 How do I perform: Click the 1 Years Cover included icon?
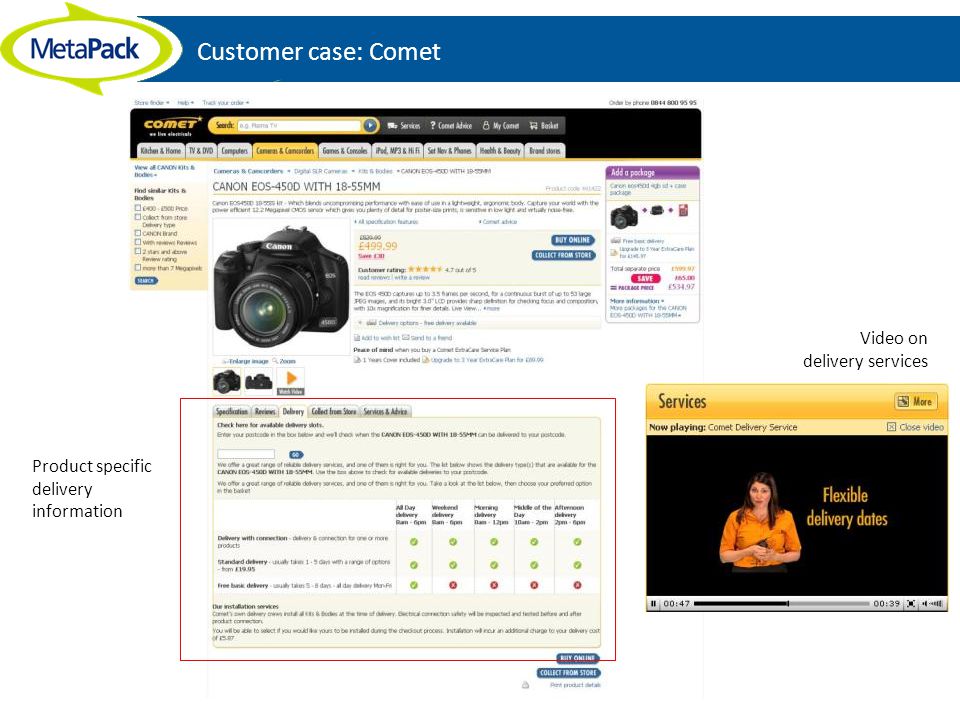point(357,360)
